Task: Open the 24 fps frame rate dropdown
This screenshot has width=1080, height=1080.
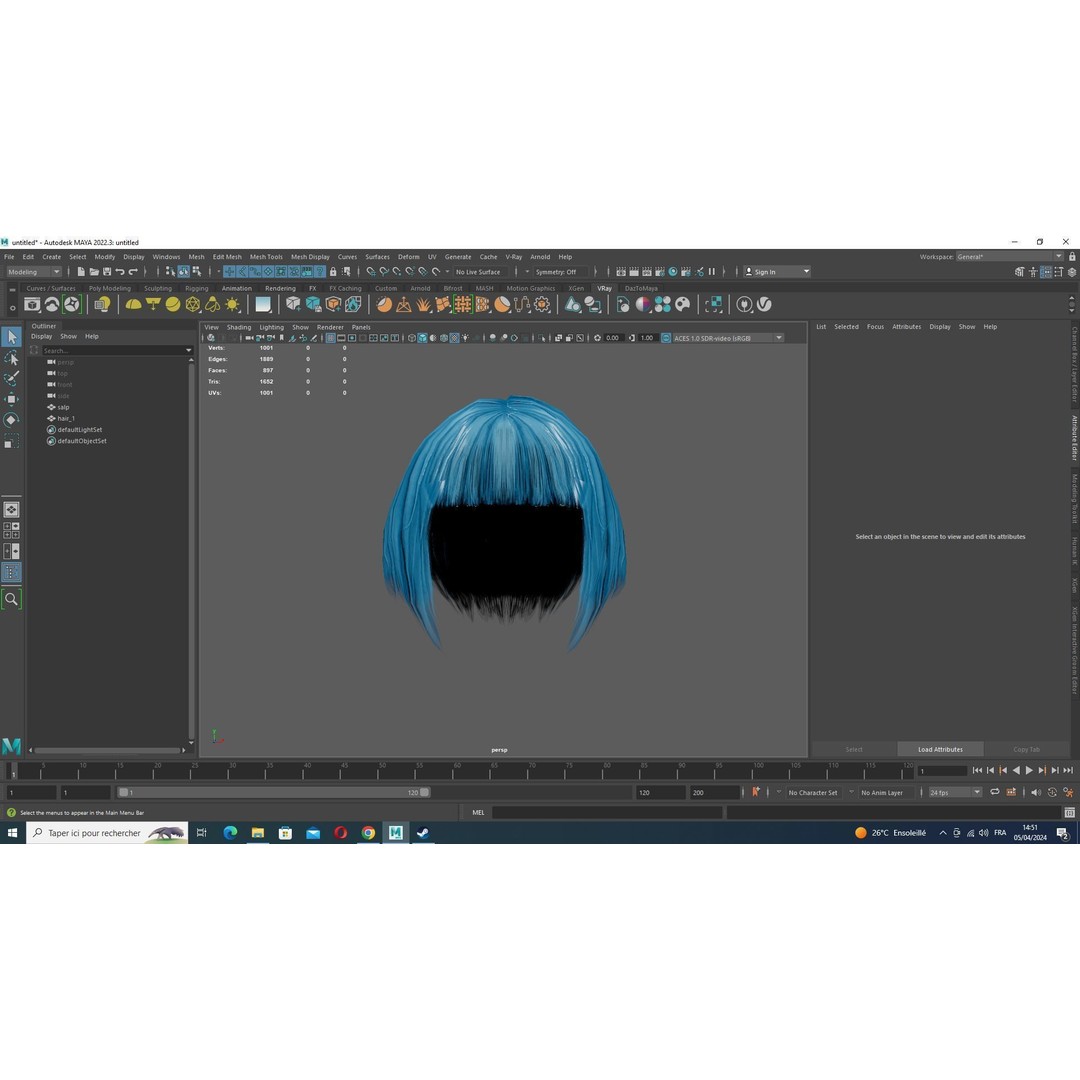Action: click(x=955, y=793)
